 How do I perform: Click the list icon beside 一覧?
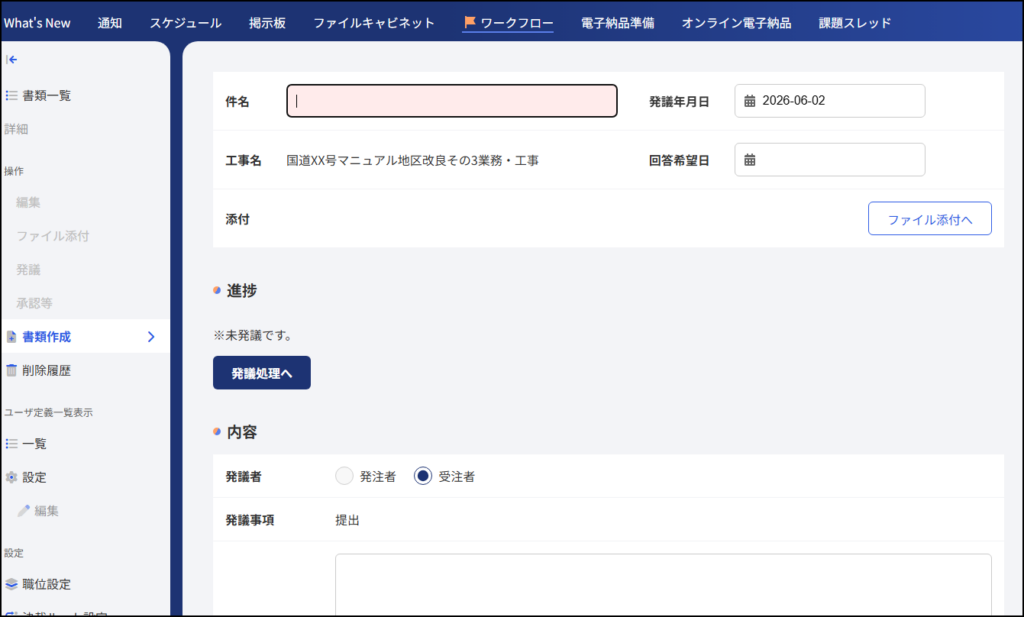point(11,444)
